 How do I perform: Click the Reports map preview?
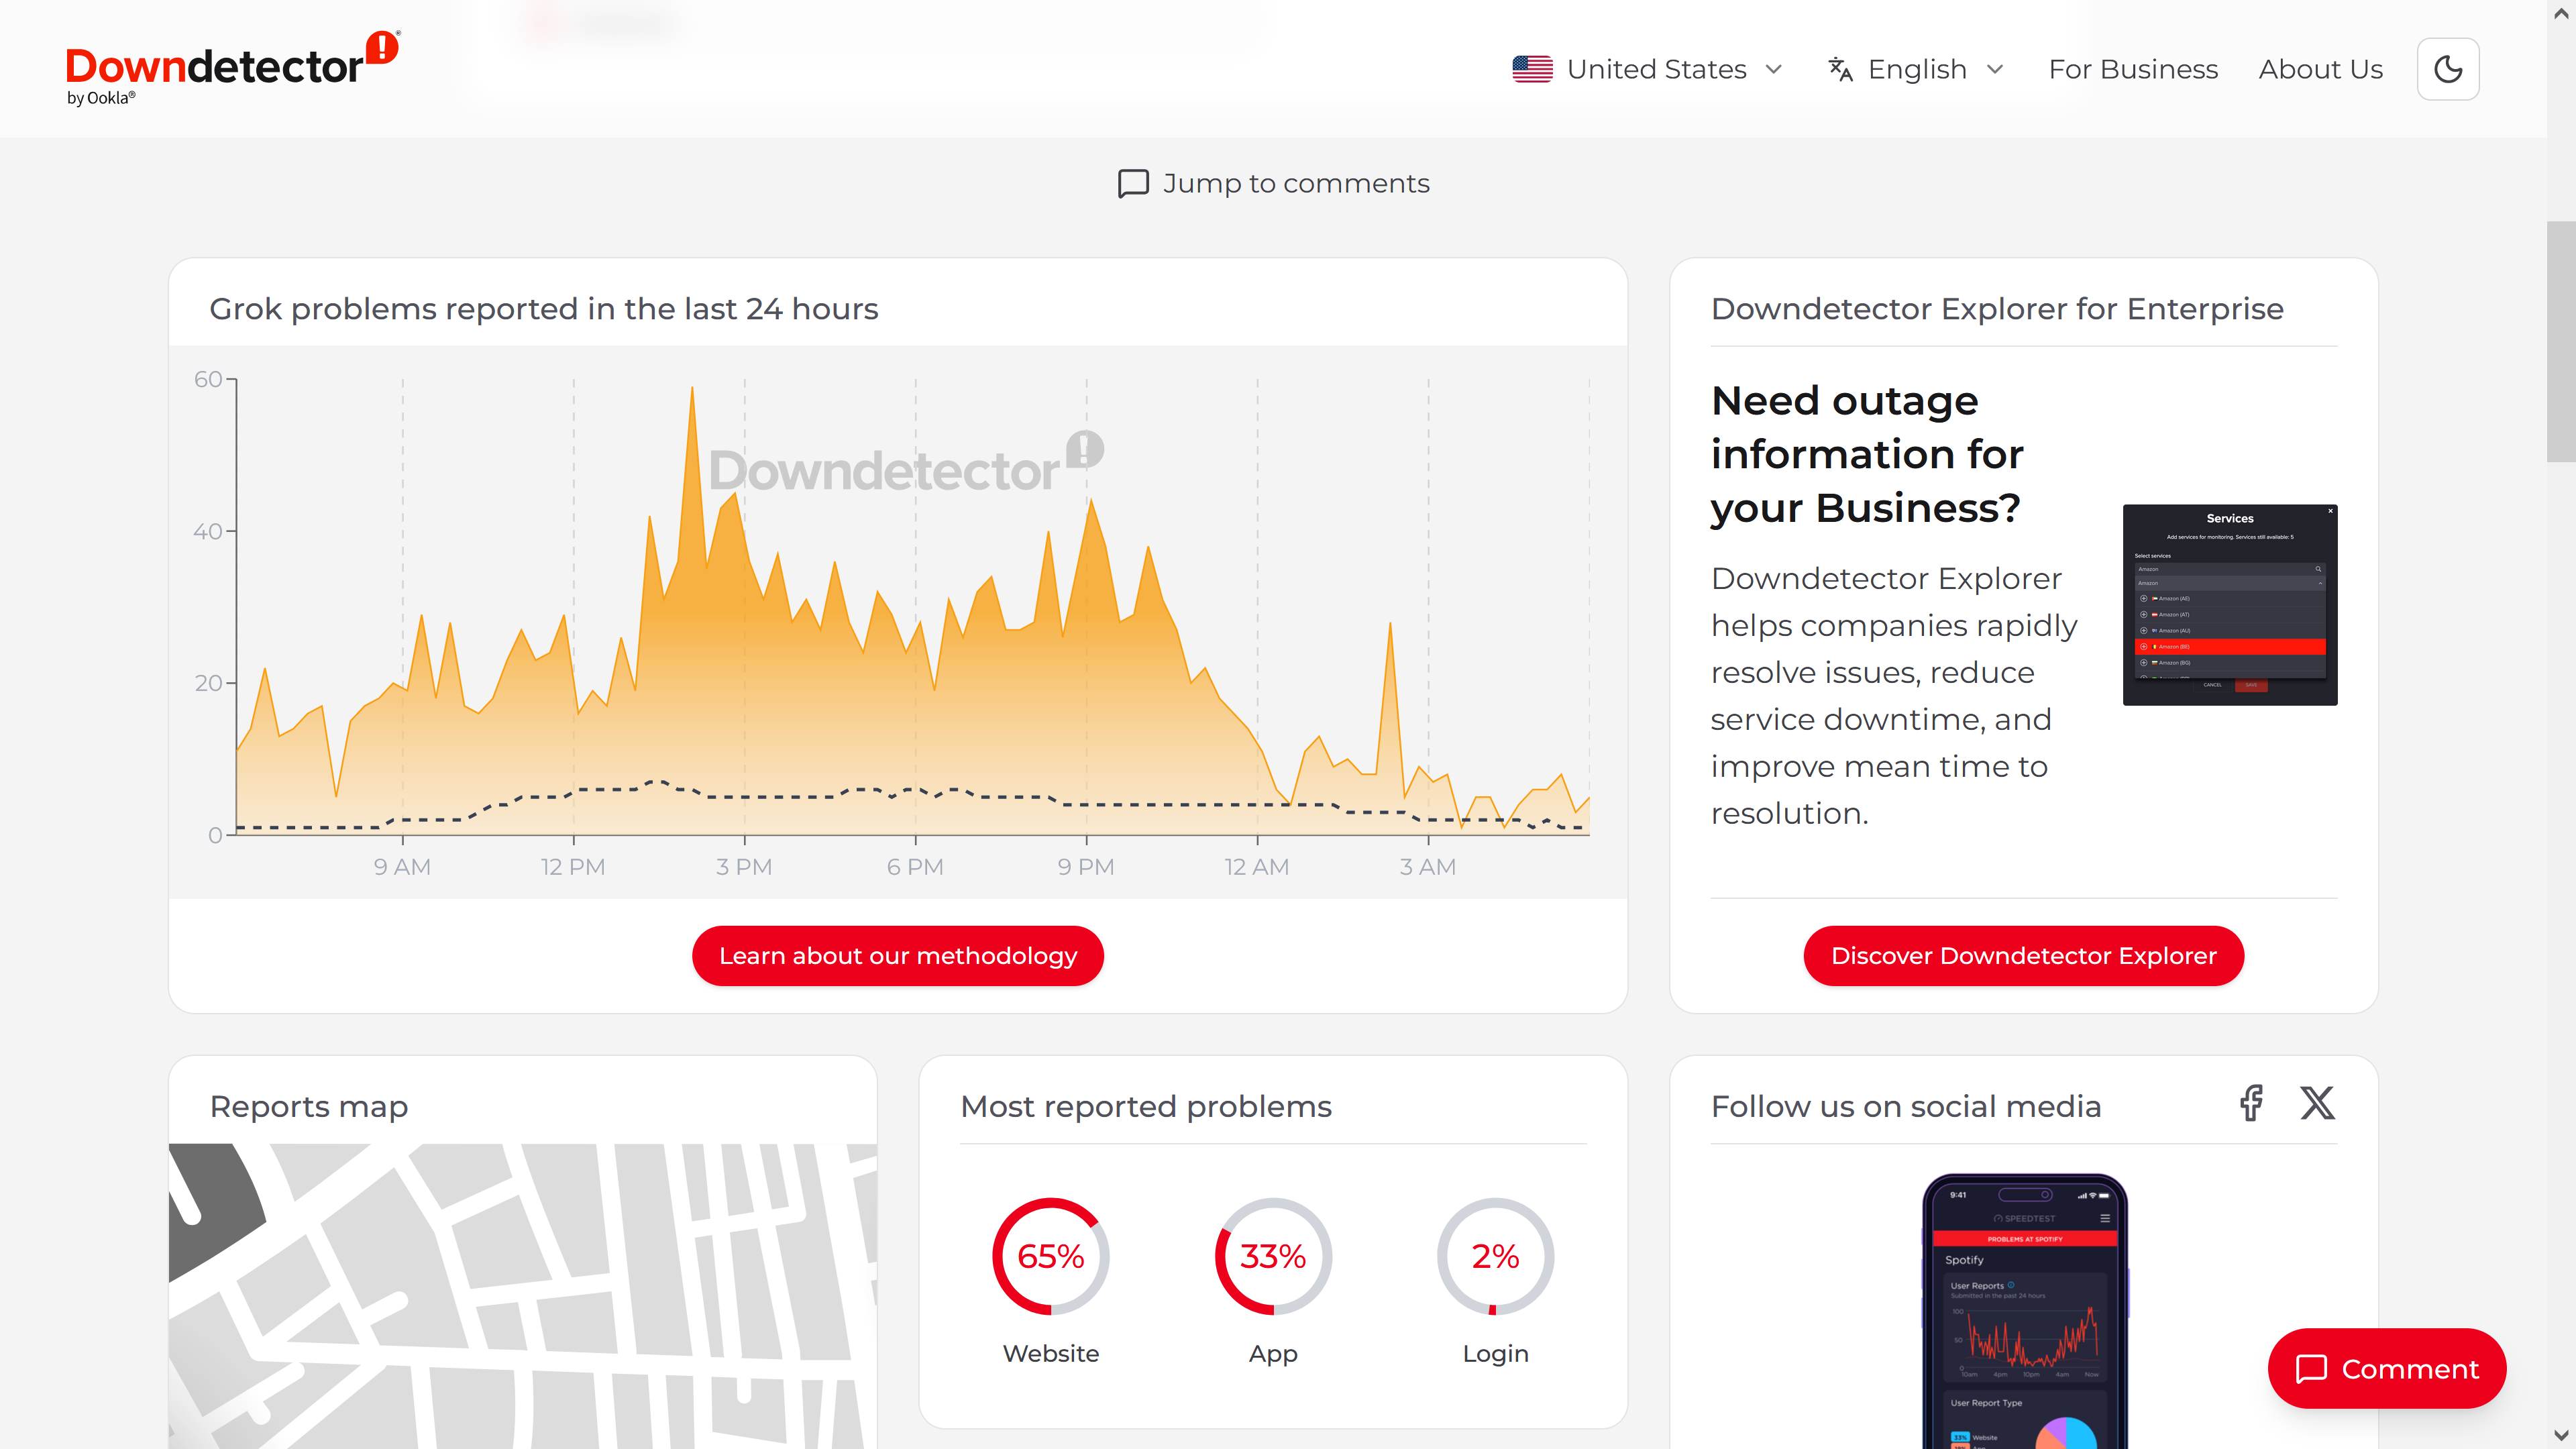[x=523, y=1295]
